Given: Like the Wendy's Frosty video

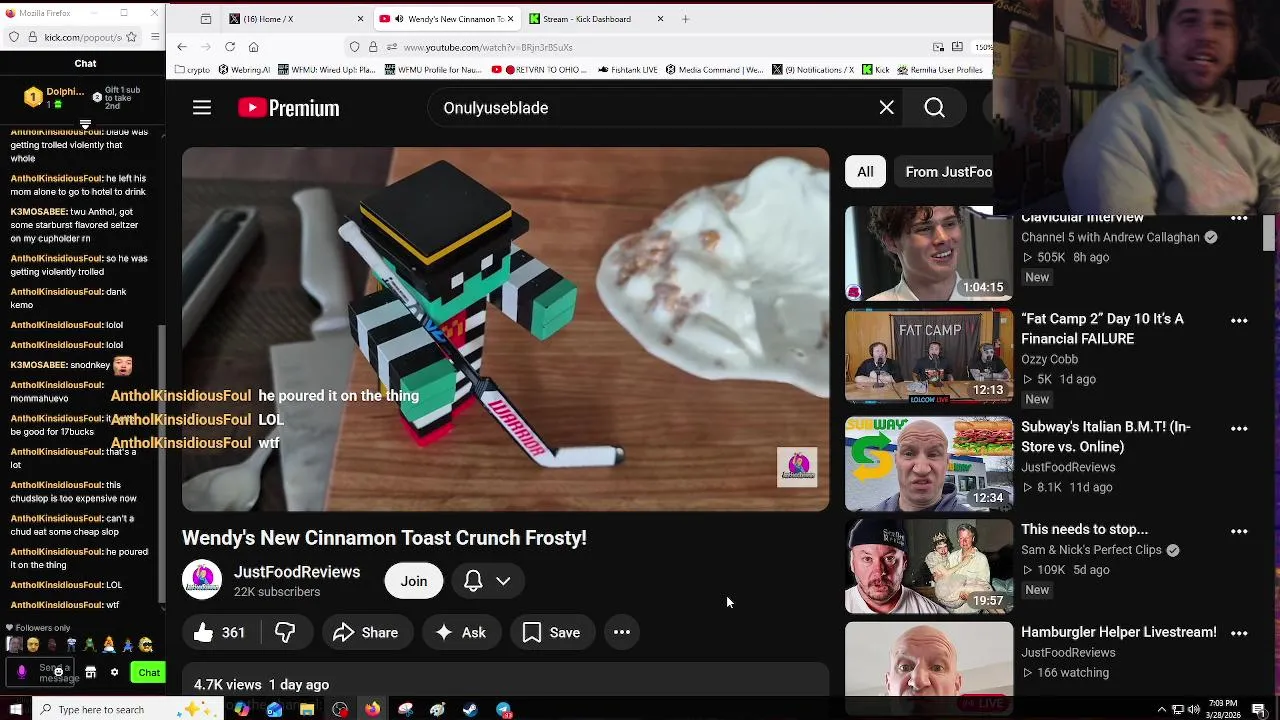Looking at the screenshot, I should point(220,632).
